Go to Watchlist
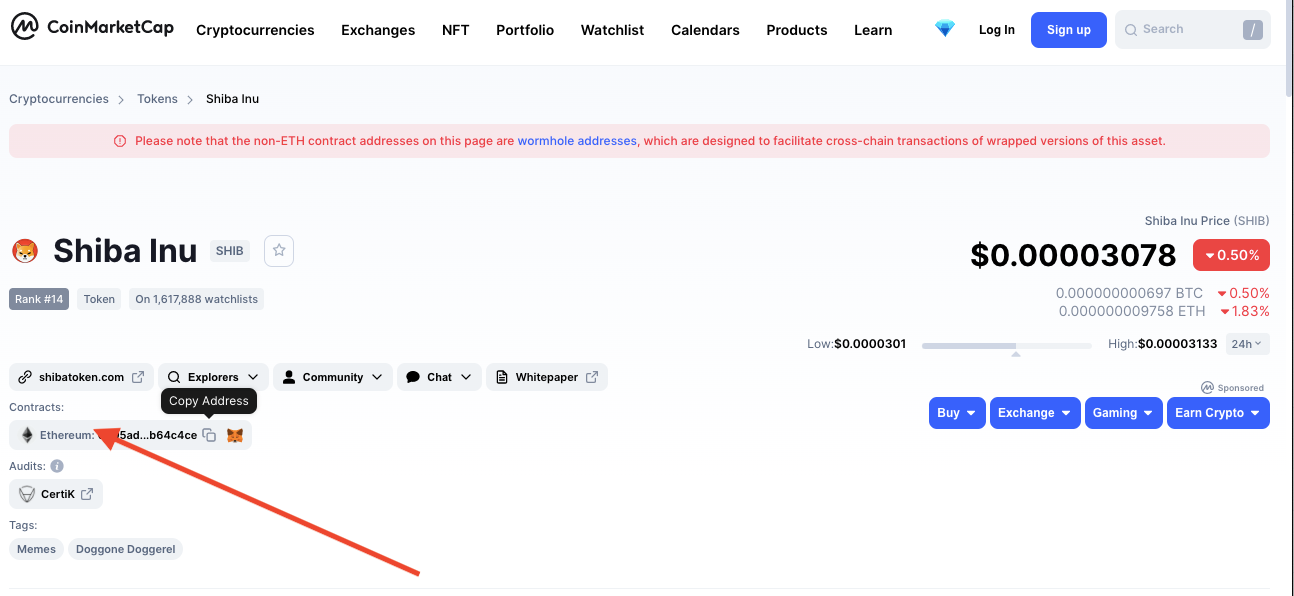 [x=613, y=30]
